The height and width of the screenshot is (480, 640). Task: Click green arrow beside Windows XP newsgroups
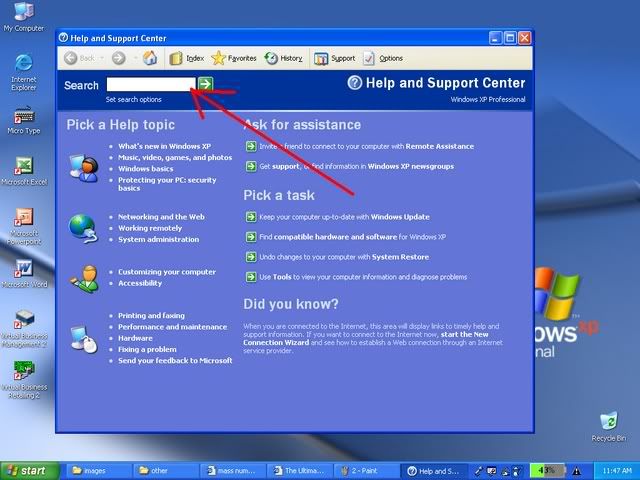pos(251,166)
